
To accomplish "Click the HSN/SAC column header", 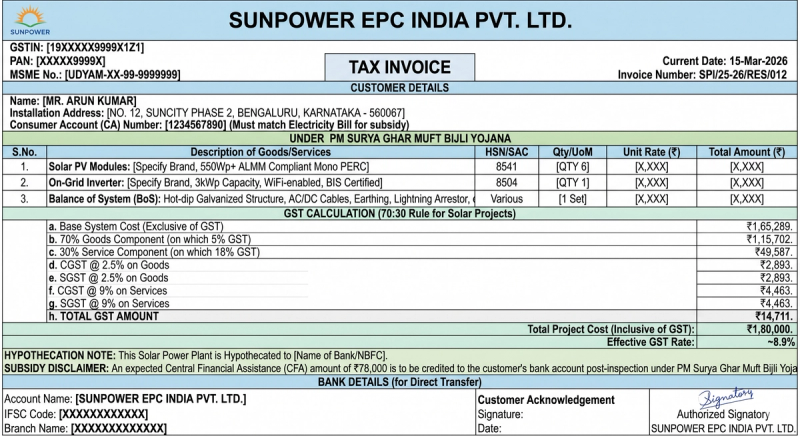I will coord(507,152).
